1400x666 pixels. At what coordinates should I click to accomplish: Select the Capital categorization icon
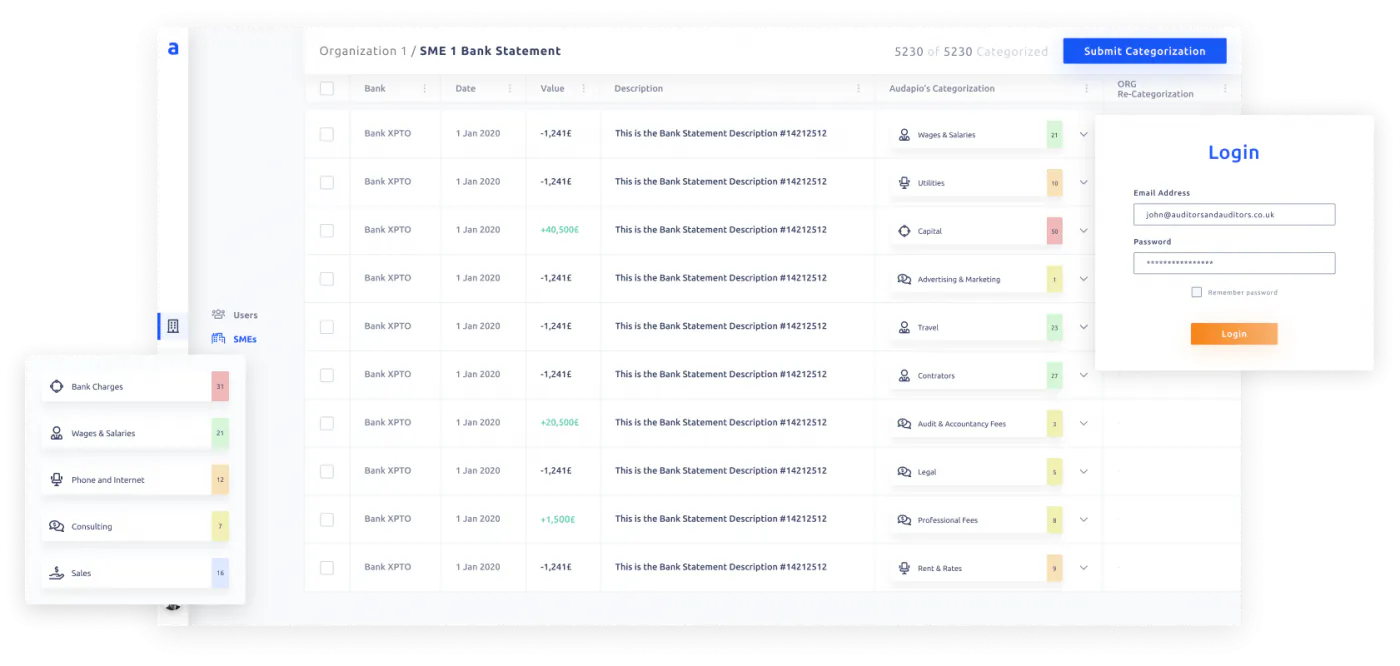point(905,230)
